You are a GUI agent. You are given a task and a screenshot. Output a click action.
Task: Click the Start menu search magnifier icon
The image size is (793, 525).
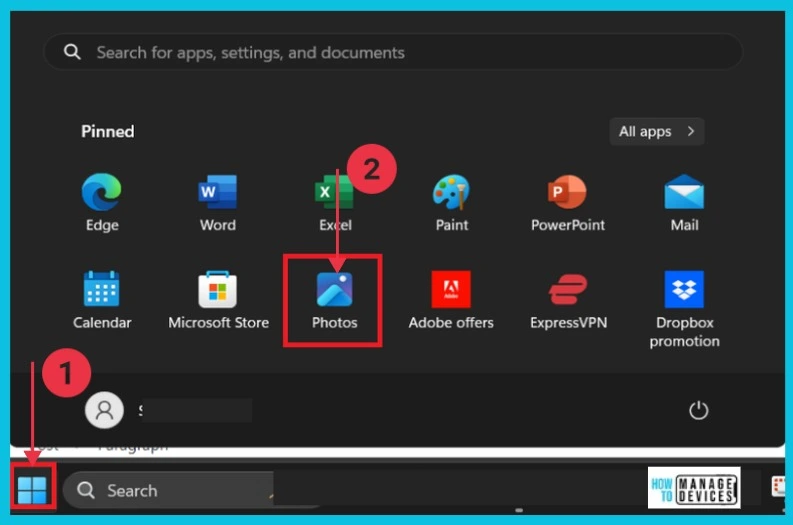pyautogui.click(x=72, y=52)
